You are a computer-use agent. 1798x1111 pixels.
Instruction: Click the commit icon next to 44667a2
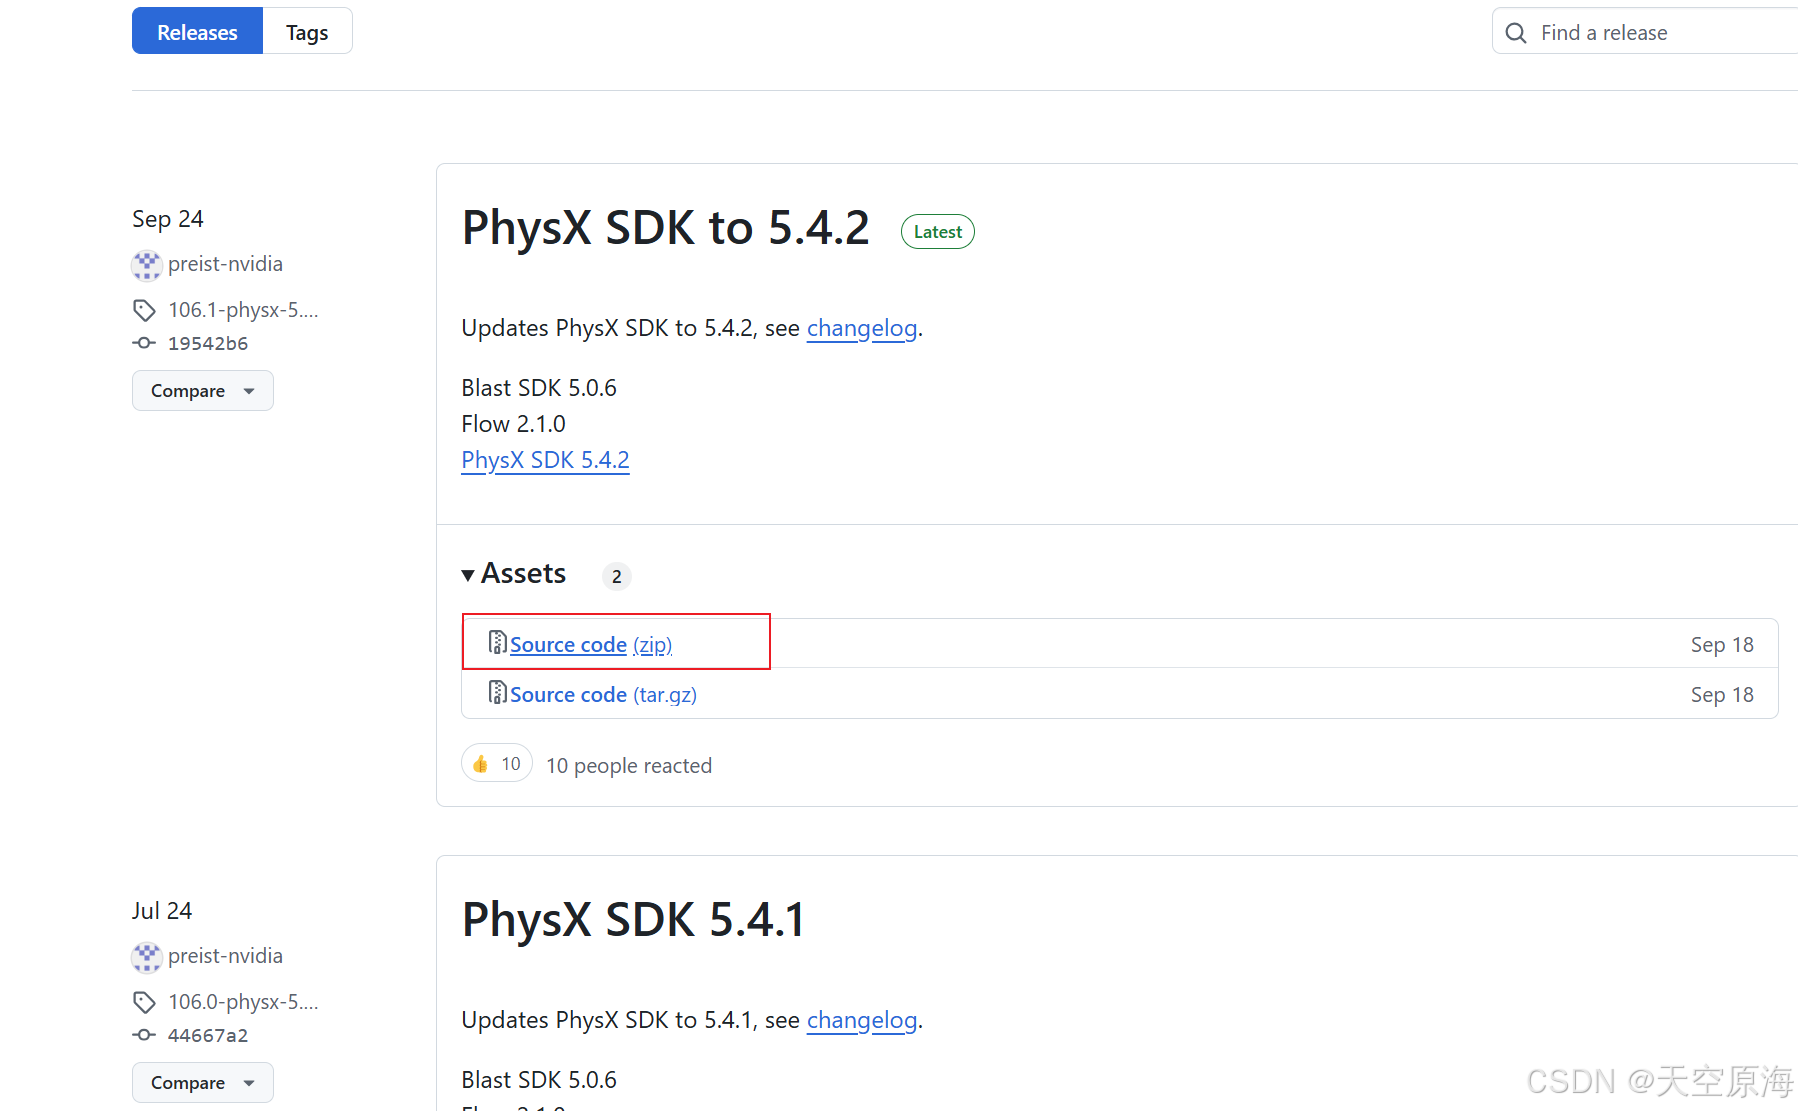click(144, 1035)
